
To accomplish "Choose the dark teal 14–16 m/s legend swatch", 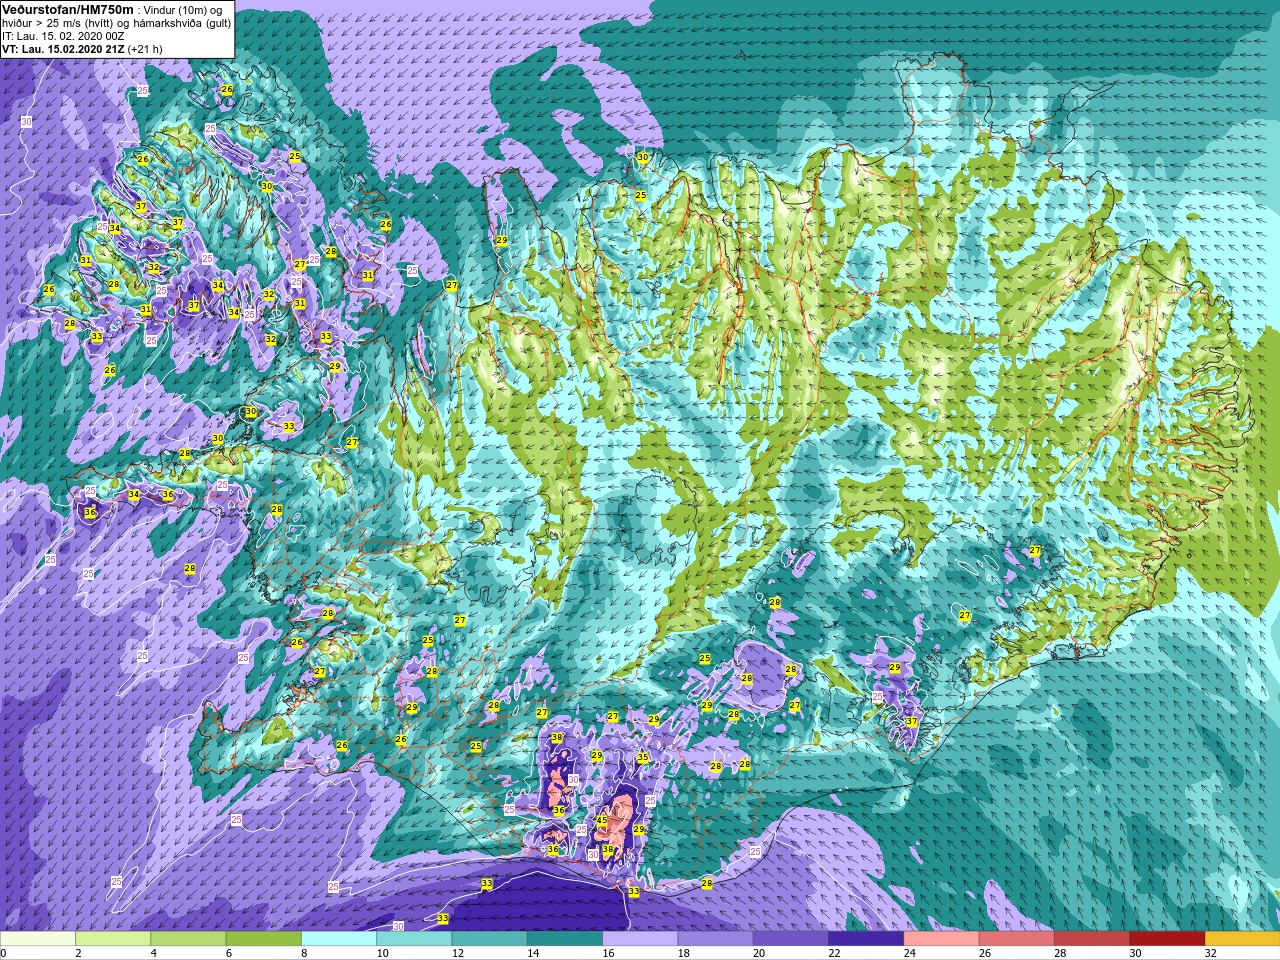I will click(x=565, y=939).
